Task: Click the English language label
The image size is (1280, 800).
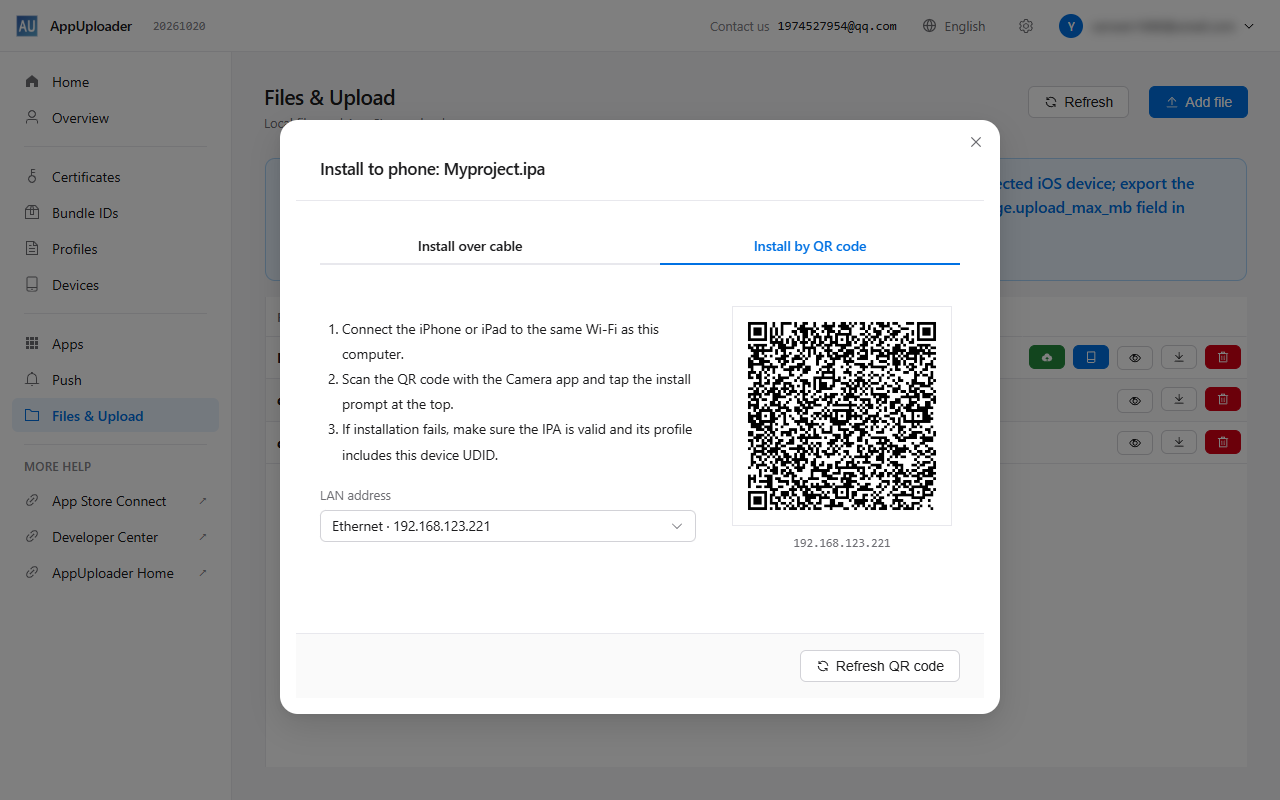Action: coord(965,26)
